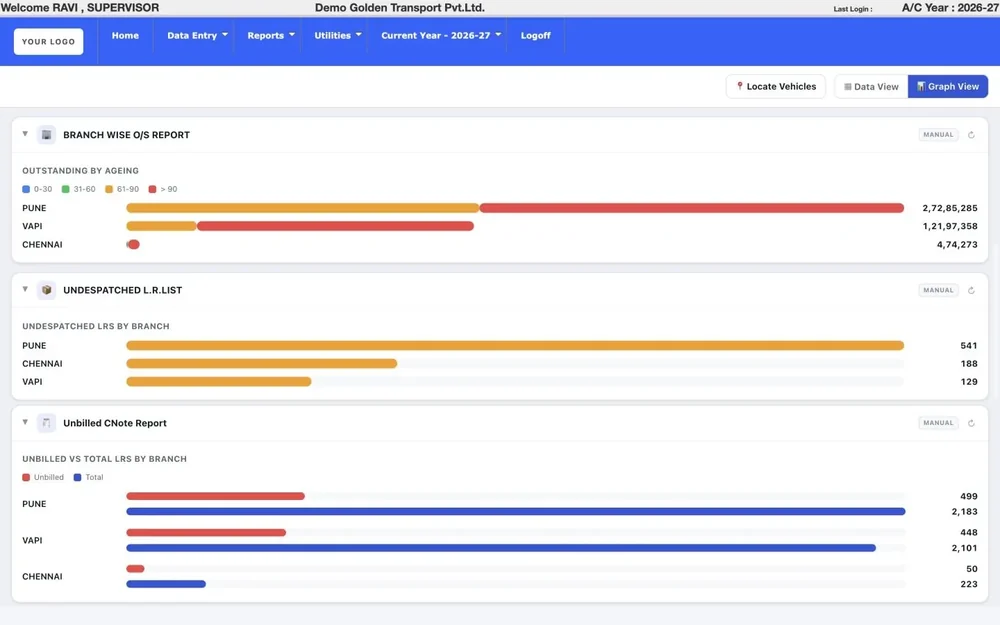Click the A/C Year : 2026-27 label
Screen dimensions: 1000x625
[950, 8]
